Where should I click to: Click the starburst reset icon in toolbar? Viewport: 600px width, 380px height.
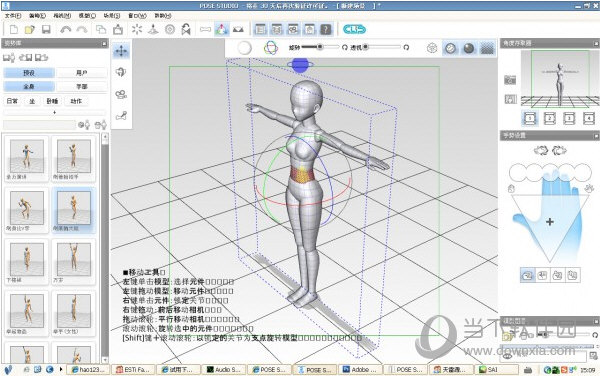pos(137,29)
